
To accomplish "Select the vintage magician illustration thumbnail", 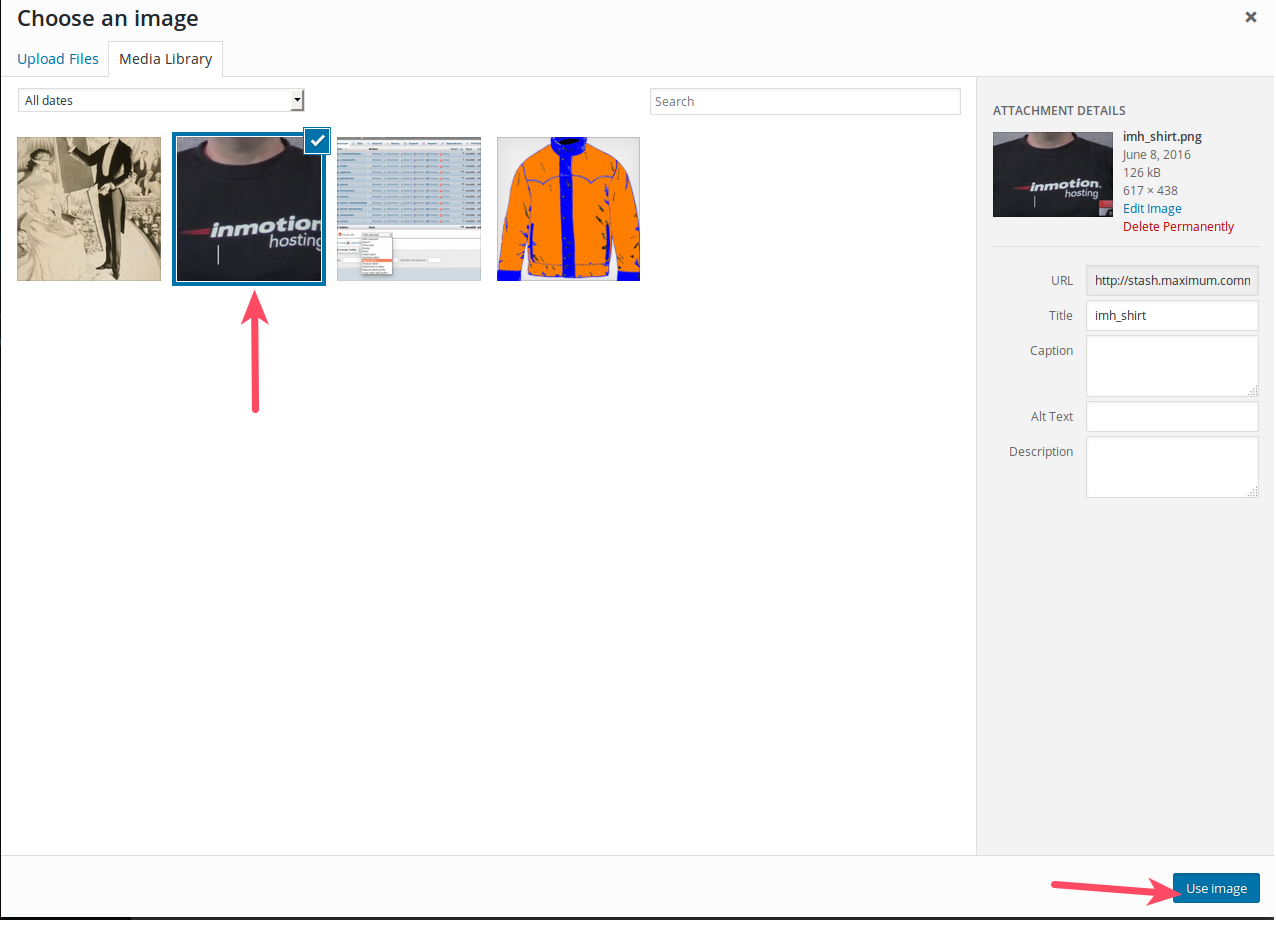I will [x=89, y=209].
